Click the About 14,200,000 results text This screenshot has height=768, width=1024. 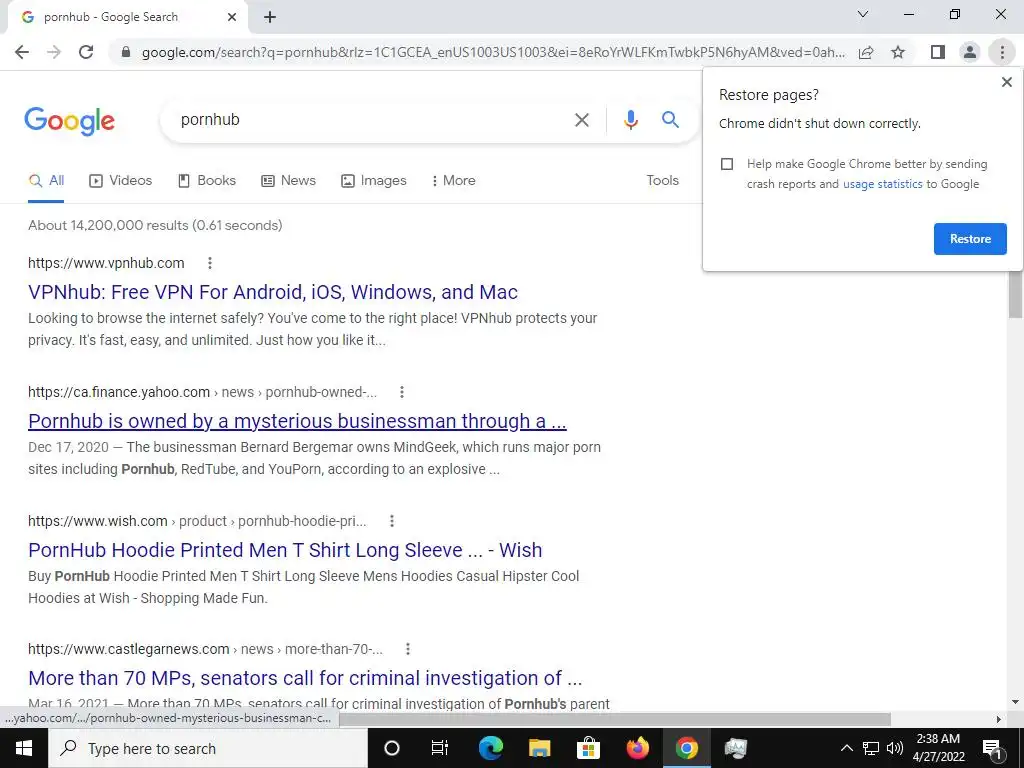155,225
